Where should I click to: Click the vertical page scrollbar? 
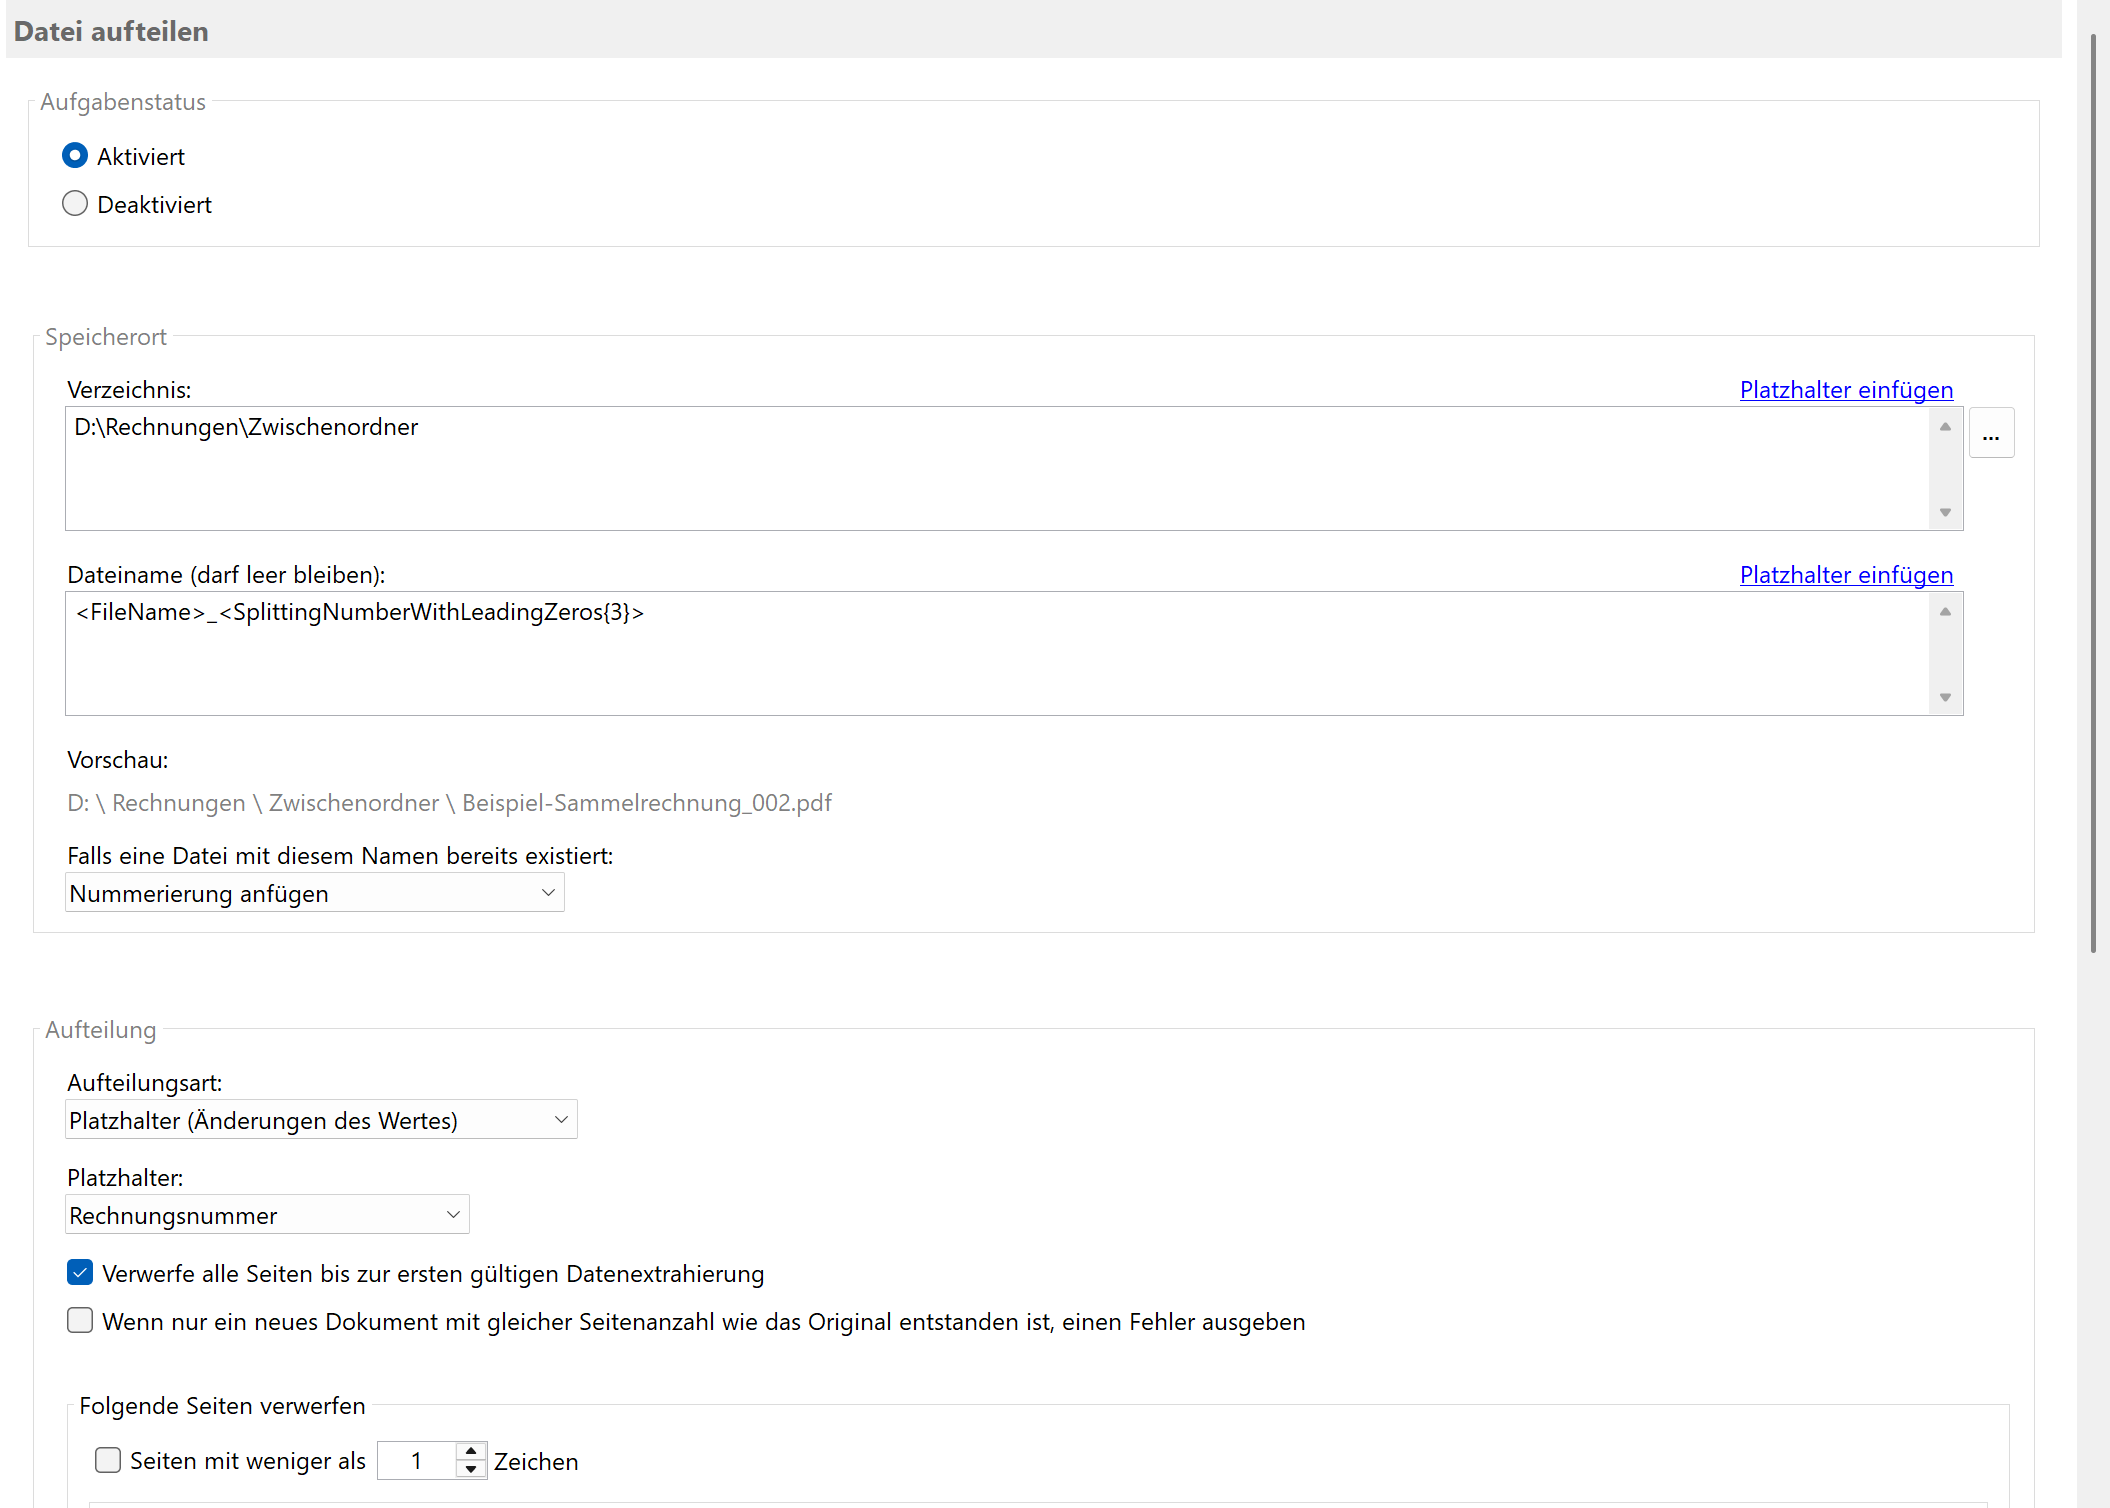[x=2092, y=490]
